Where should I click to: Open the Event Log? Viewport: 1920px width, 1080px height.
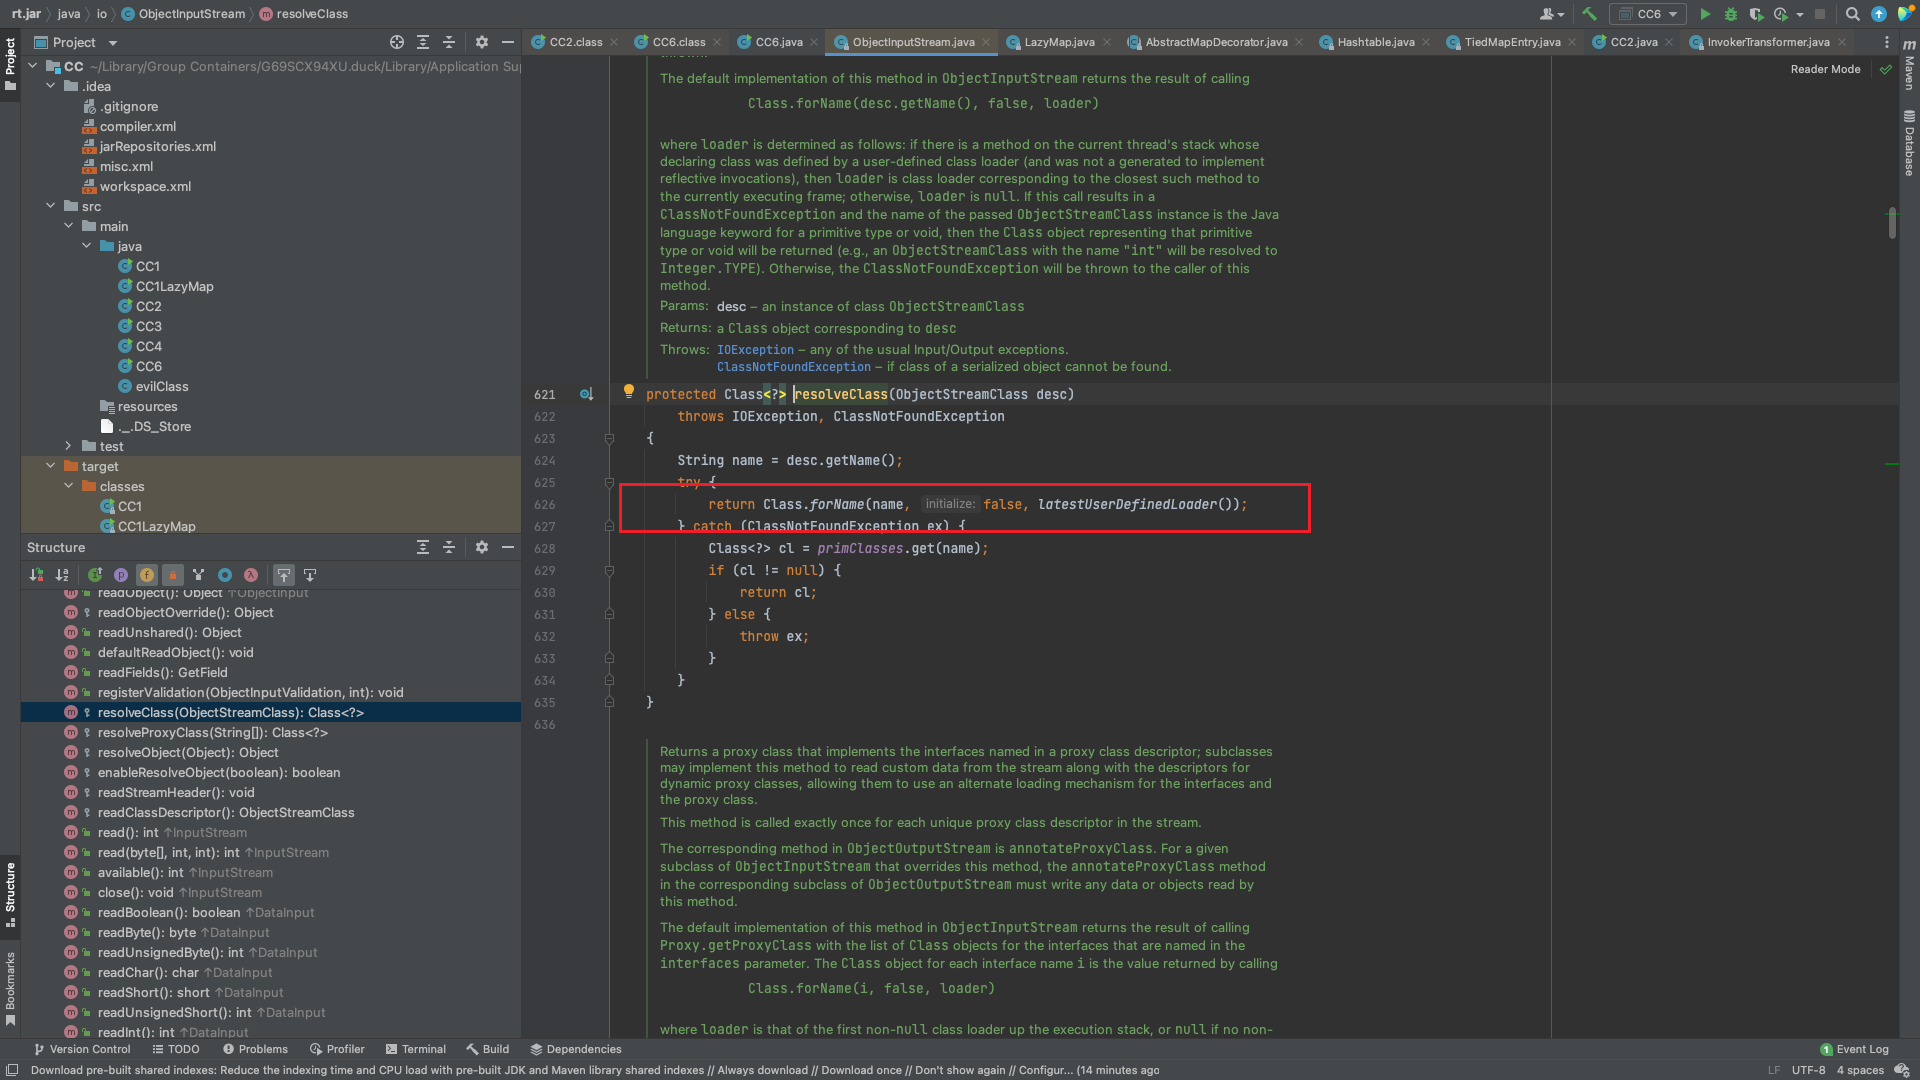point(1854,1049)
